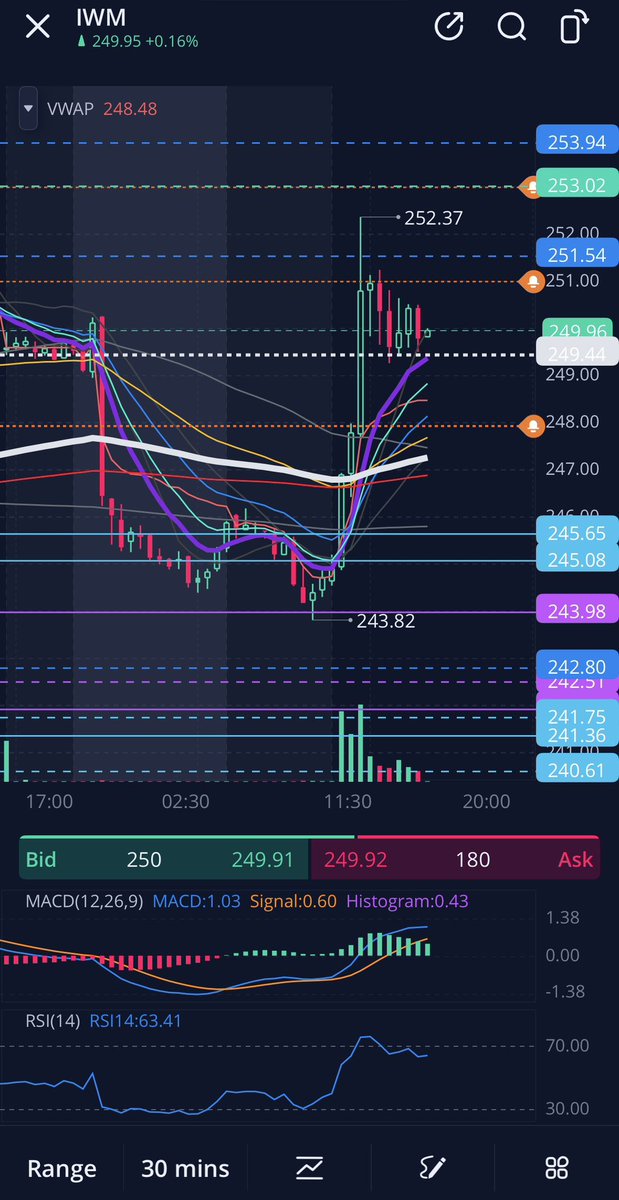Tap the IWM ticker title
This screenshot has width=619, height=1200.
tap(99, 19)
